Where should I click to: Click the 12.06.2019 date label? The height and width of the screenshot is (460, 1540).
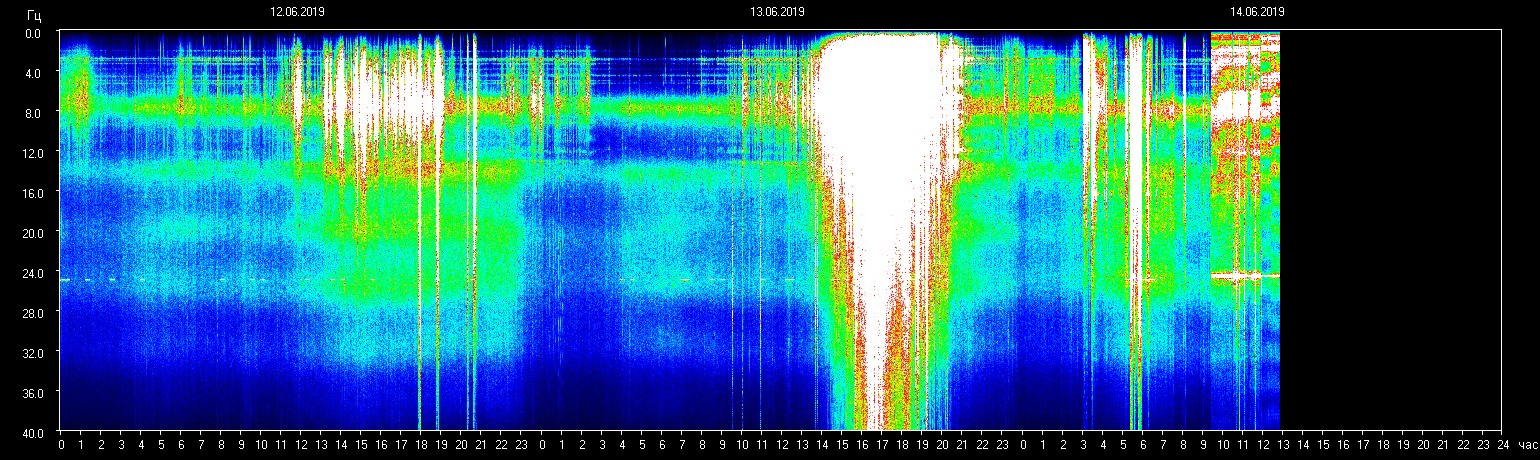pyautogui.click(x=297, y=12)
